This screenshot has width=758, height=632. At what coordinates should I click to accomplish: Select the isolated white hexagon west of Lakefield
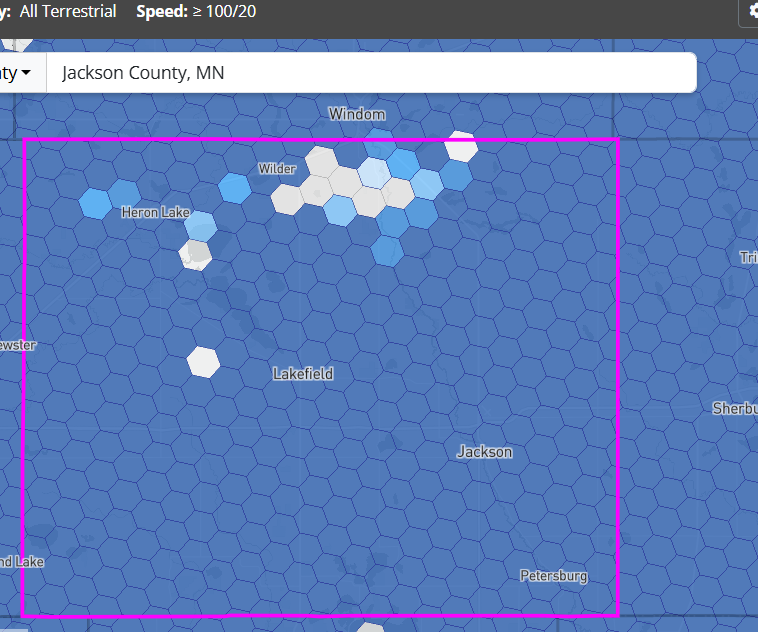coord(203,362)
